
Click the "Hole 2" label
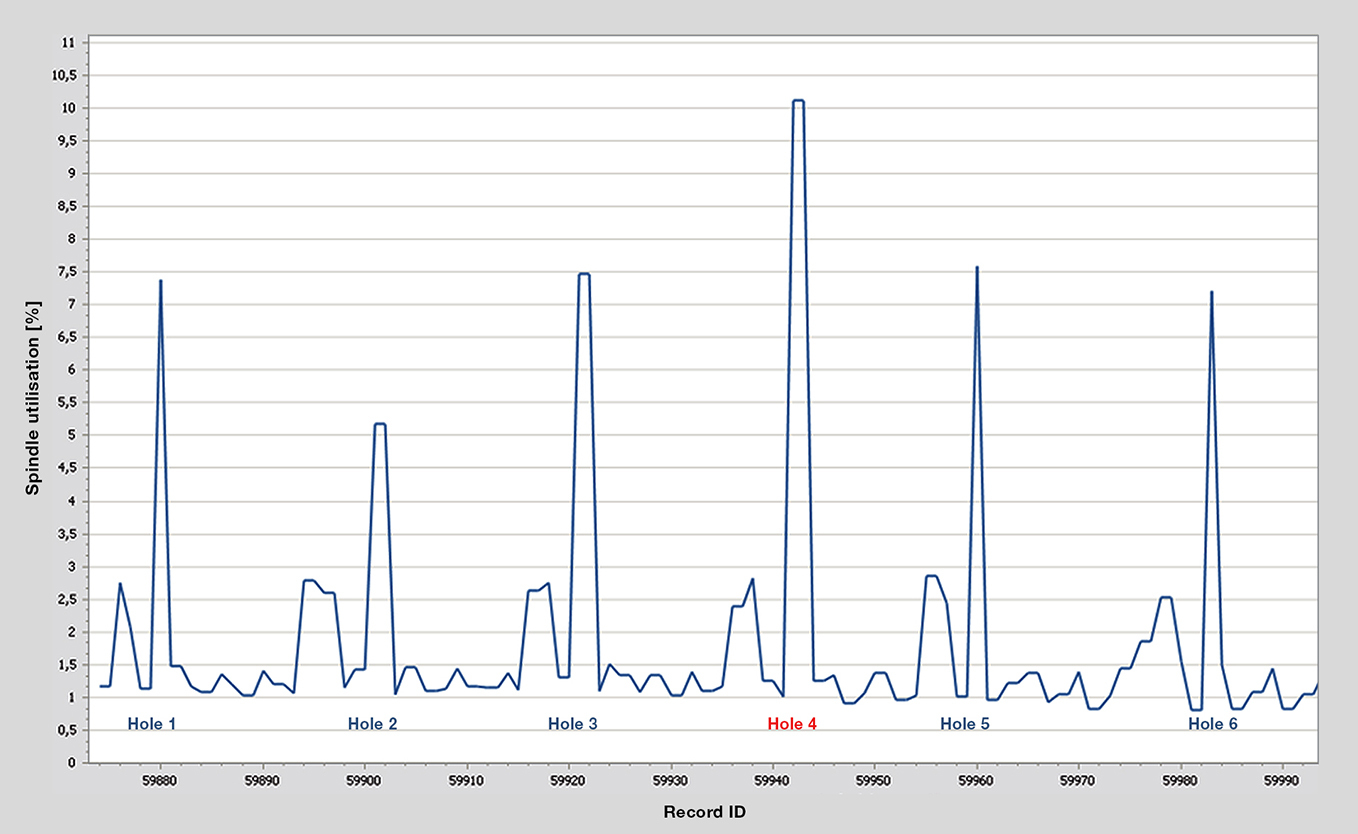click(x=372, y=723)
